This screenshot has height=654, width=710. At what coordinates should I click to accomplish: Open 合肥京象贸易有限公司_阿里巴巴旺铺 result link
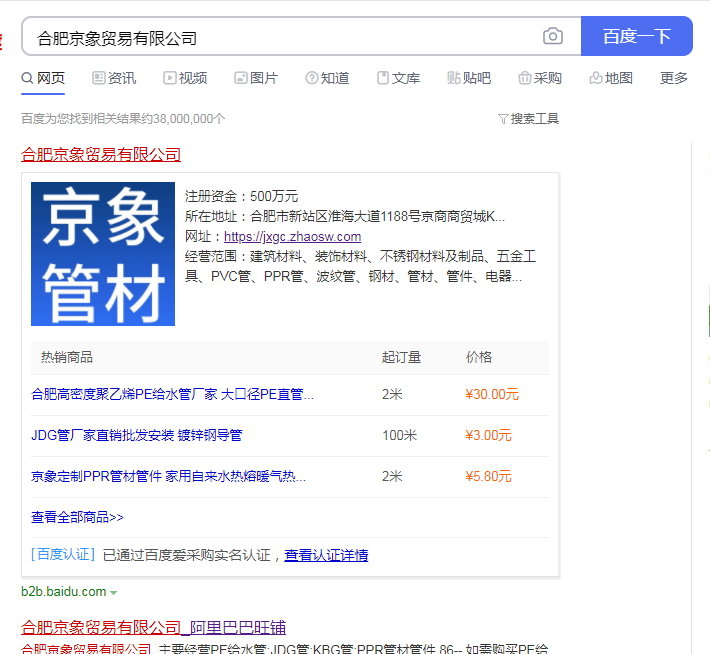[154, 627]
